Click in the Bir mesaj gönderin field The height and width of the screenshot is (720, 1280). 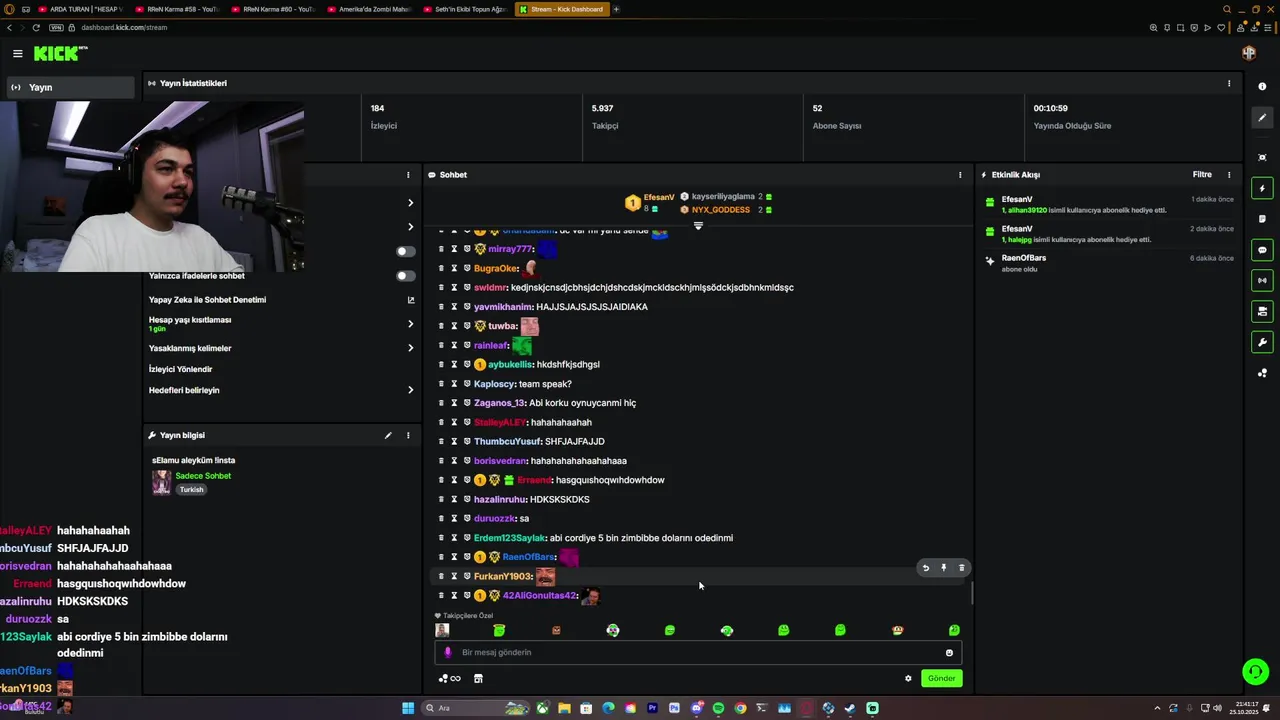pos(698,653)
